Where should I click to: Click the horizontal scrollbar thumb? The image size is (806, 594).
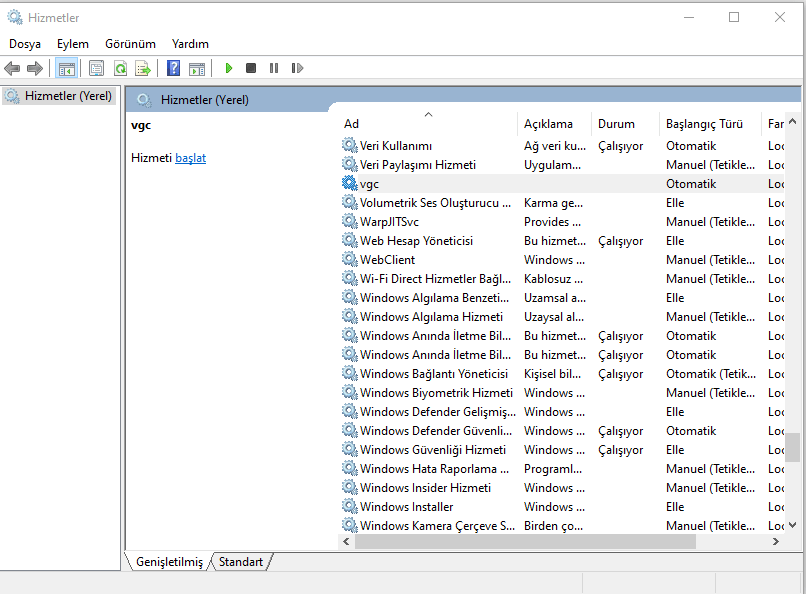pos(525,542)
